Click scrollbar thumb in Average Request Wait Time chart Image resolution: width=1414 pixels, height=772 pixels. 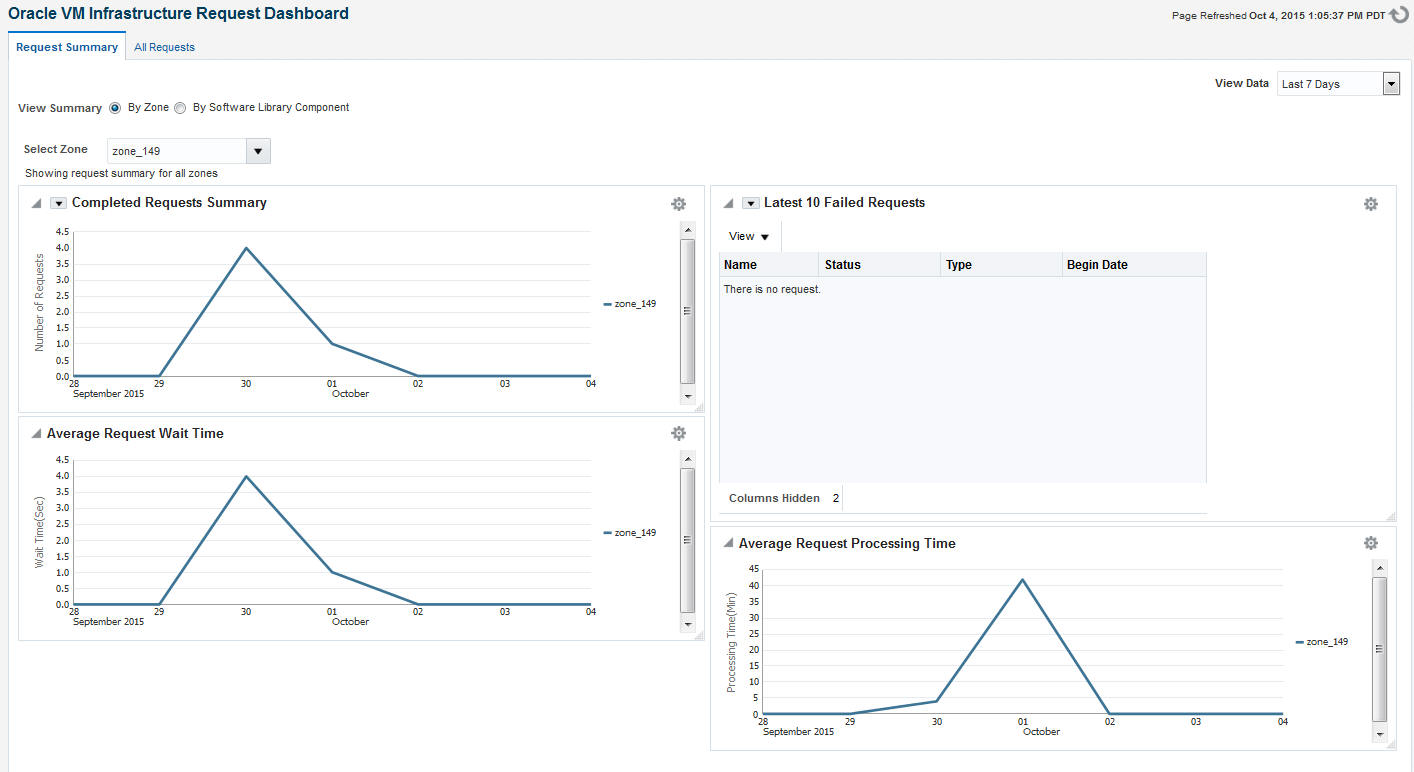click(687, 540)
